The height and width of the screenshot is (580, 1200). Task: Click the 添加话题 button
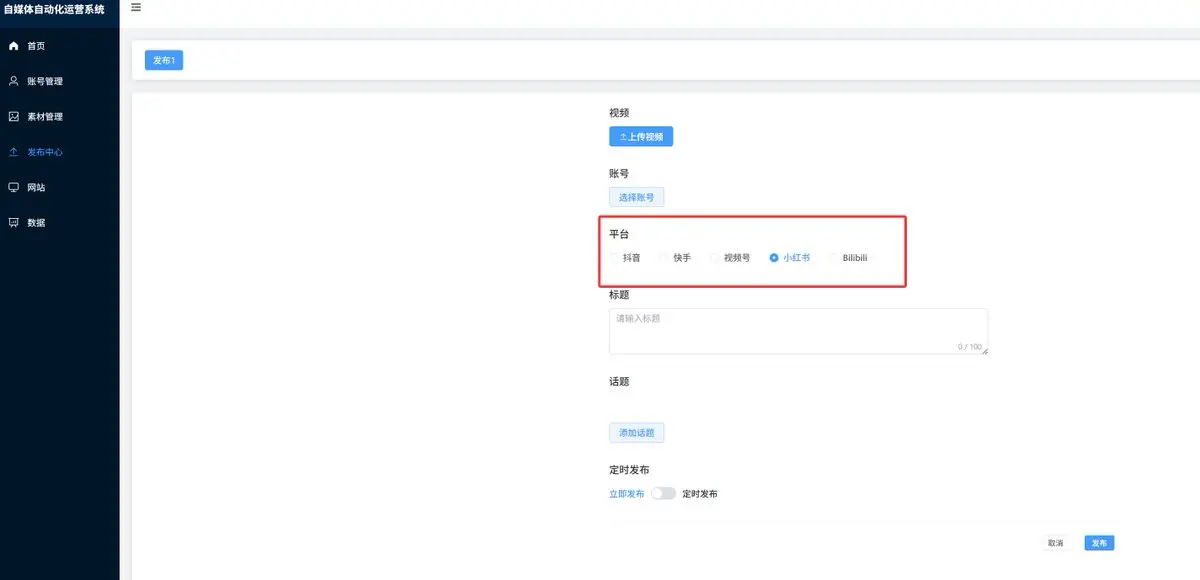pos(637,433)
